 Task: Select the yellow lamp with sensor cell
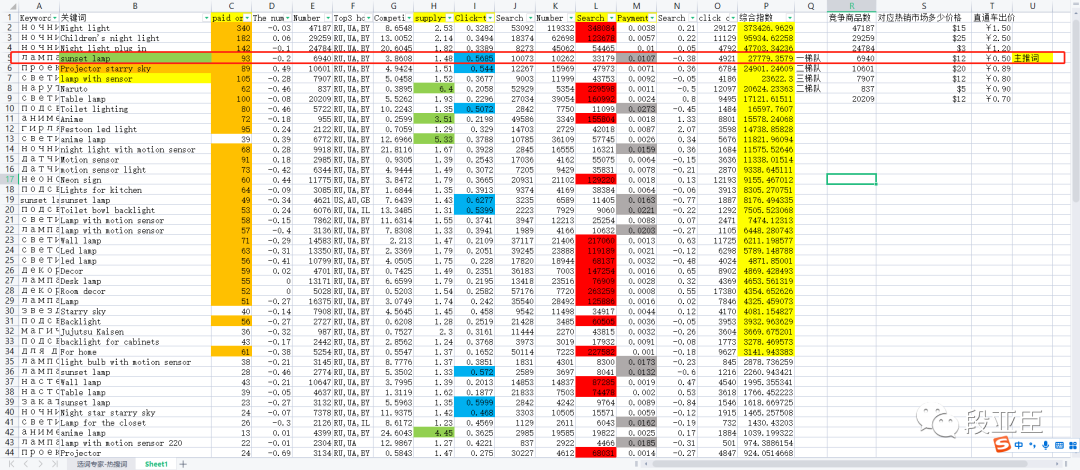click(x=135, y=79)
